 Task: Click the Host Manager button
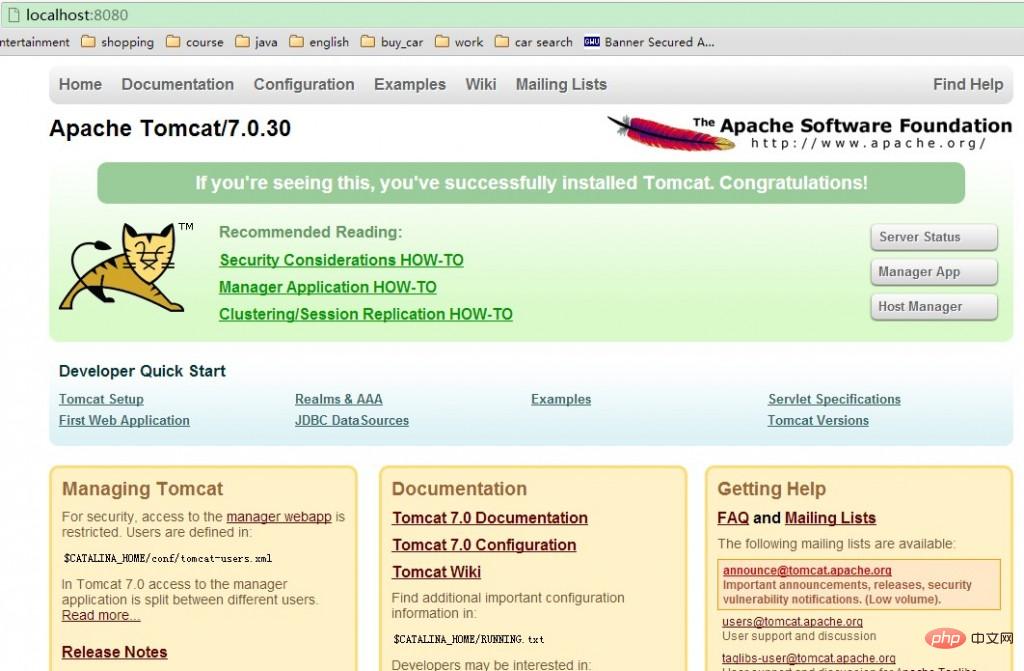[x=934, y=306]
